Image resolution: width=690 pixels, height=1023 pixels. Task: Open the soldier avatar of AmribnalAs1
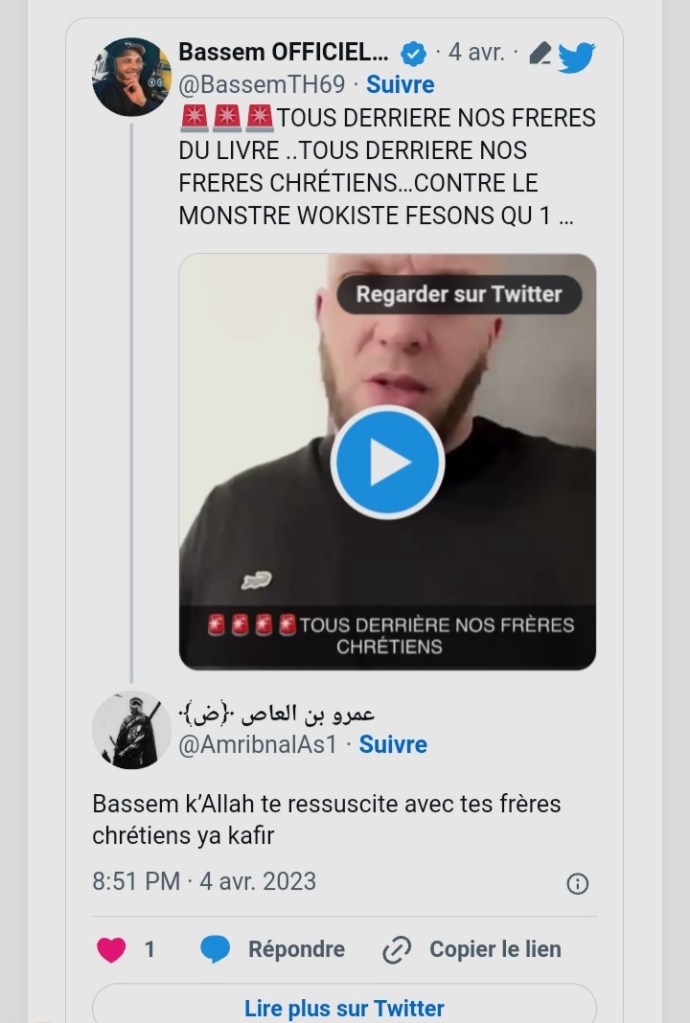tap(132, 729)
